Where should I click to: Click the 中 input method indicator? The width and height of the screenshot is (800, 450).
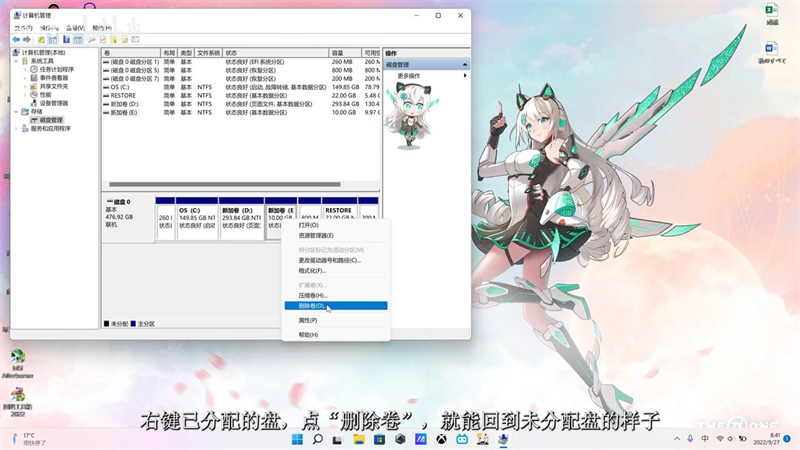pyautogui.click(x=705, y=439)
